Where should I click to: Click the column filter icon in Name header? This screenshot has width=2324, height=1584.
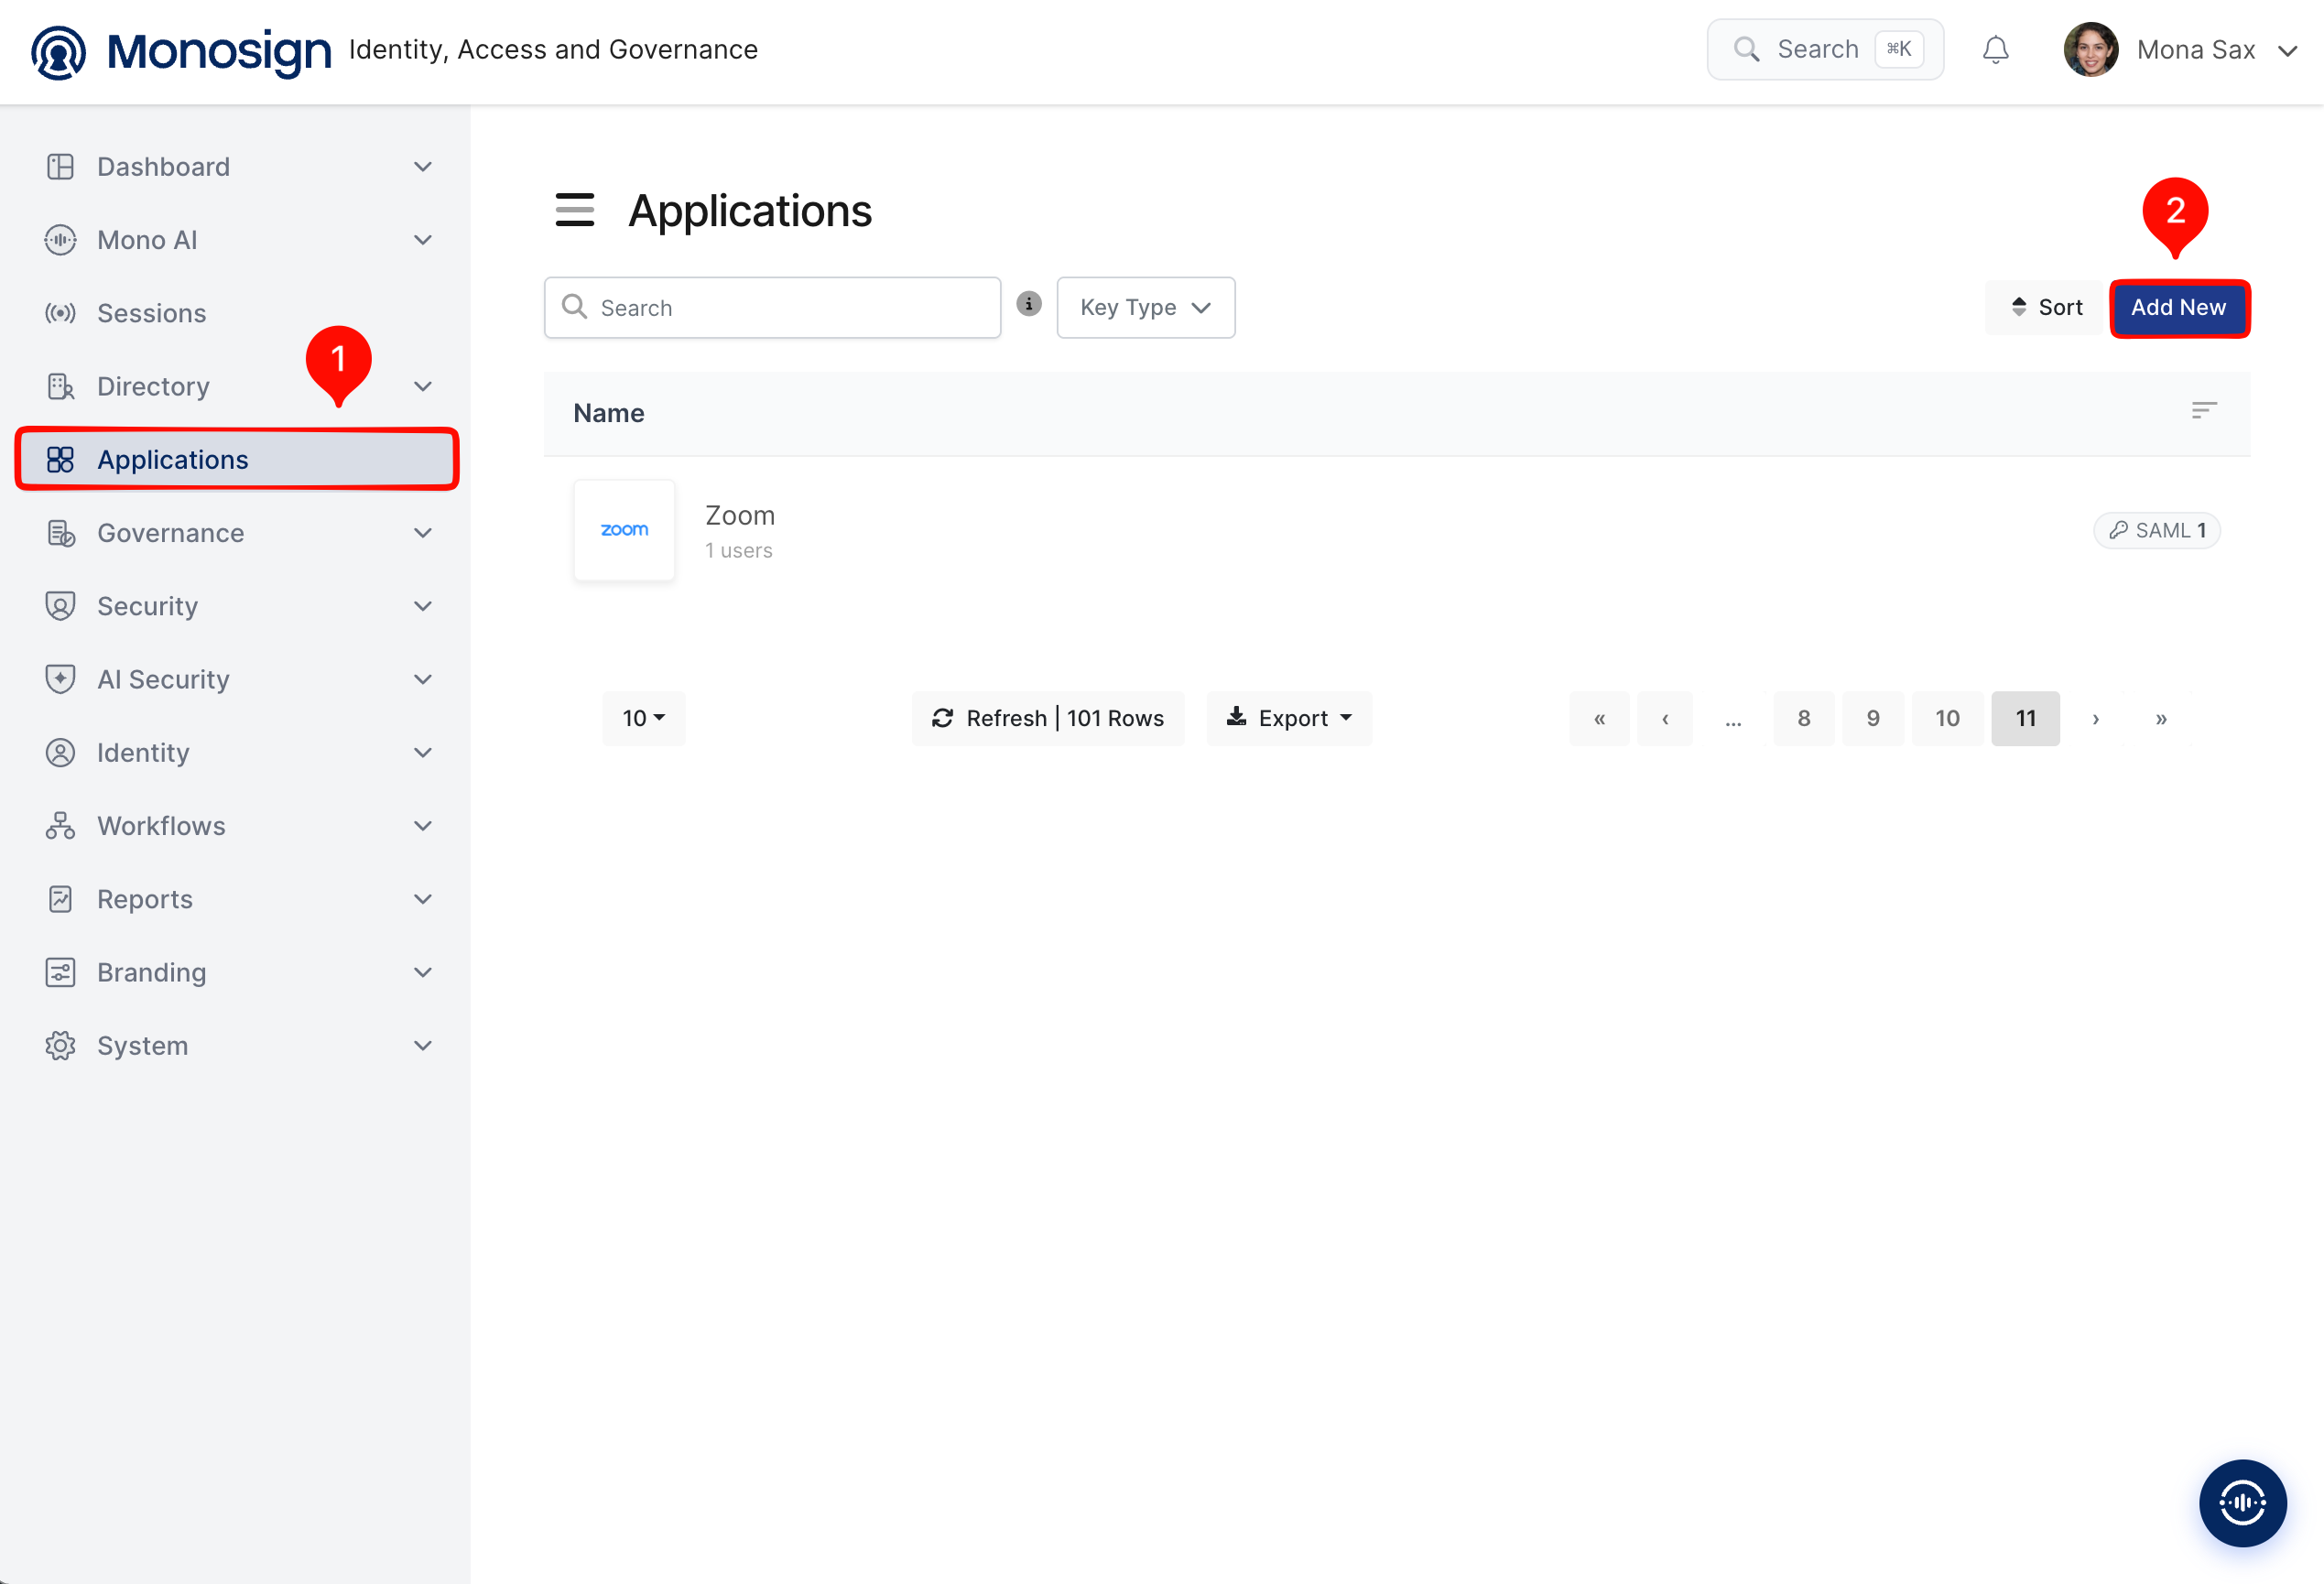(2204, 411)
